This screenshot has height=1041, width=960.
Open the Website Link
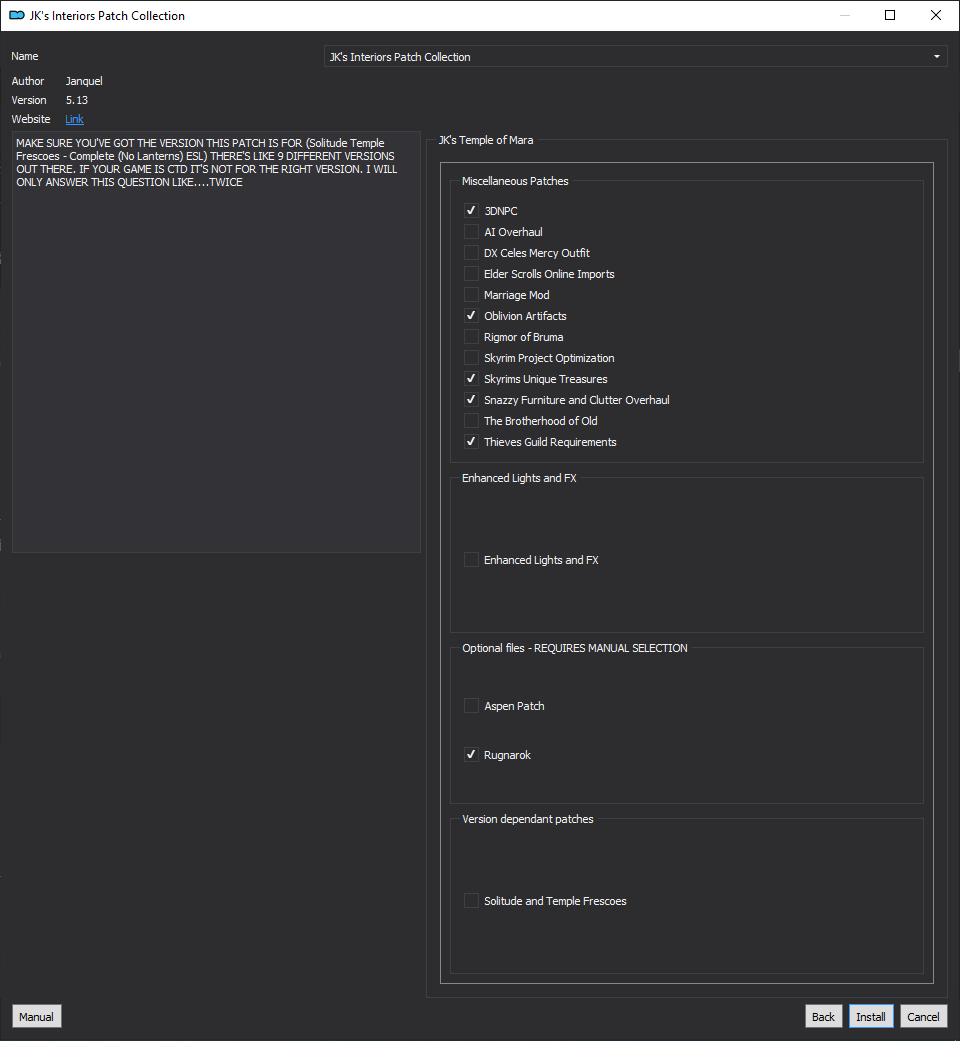tap(74, 119)
